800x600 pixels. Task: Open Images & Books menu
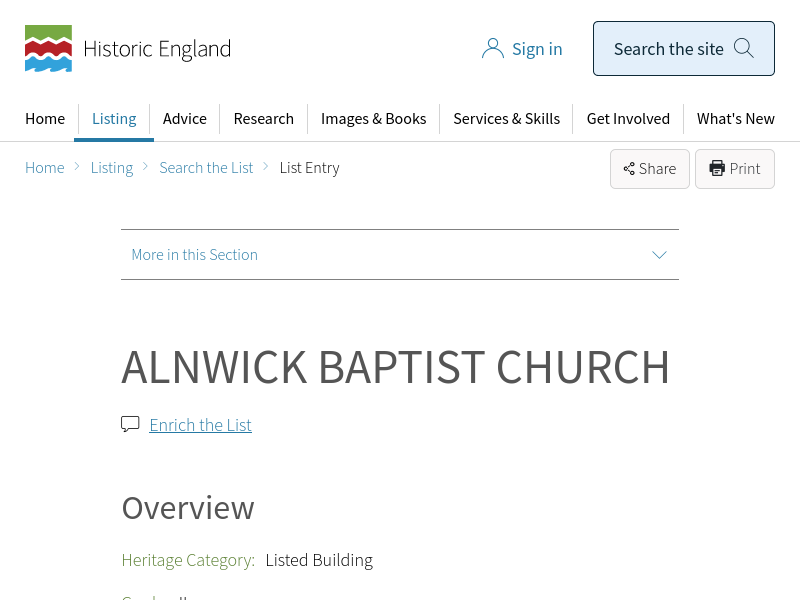point(373,118)
